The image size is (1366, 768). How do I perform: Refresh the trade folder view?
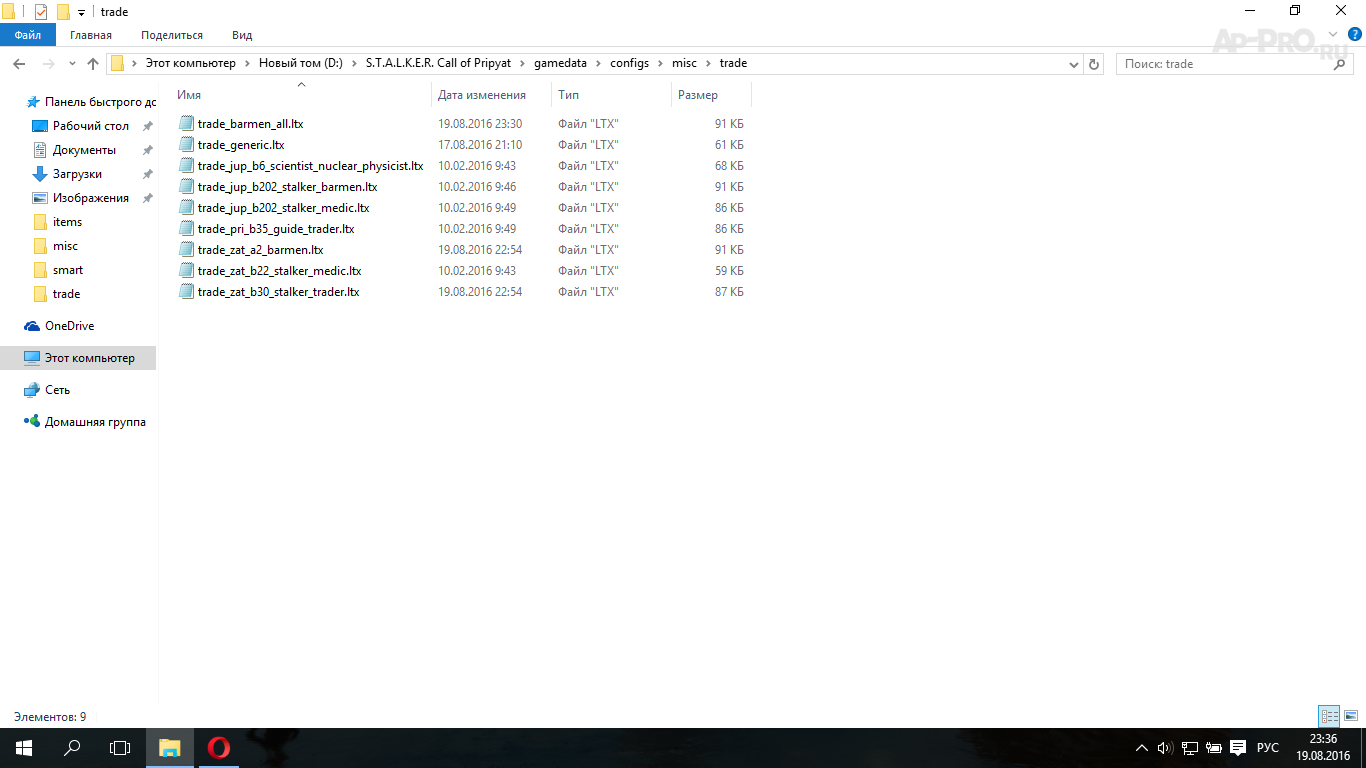(x=1094, y=63)
